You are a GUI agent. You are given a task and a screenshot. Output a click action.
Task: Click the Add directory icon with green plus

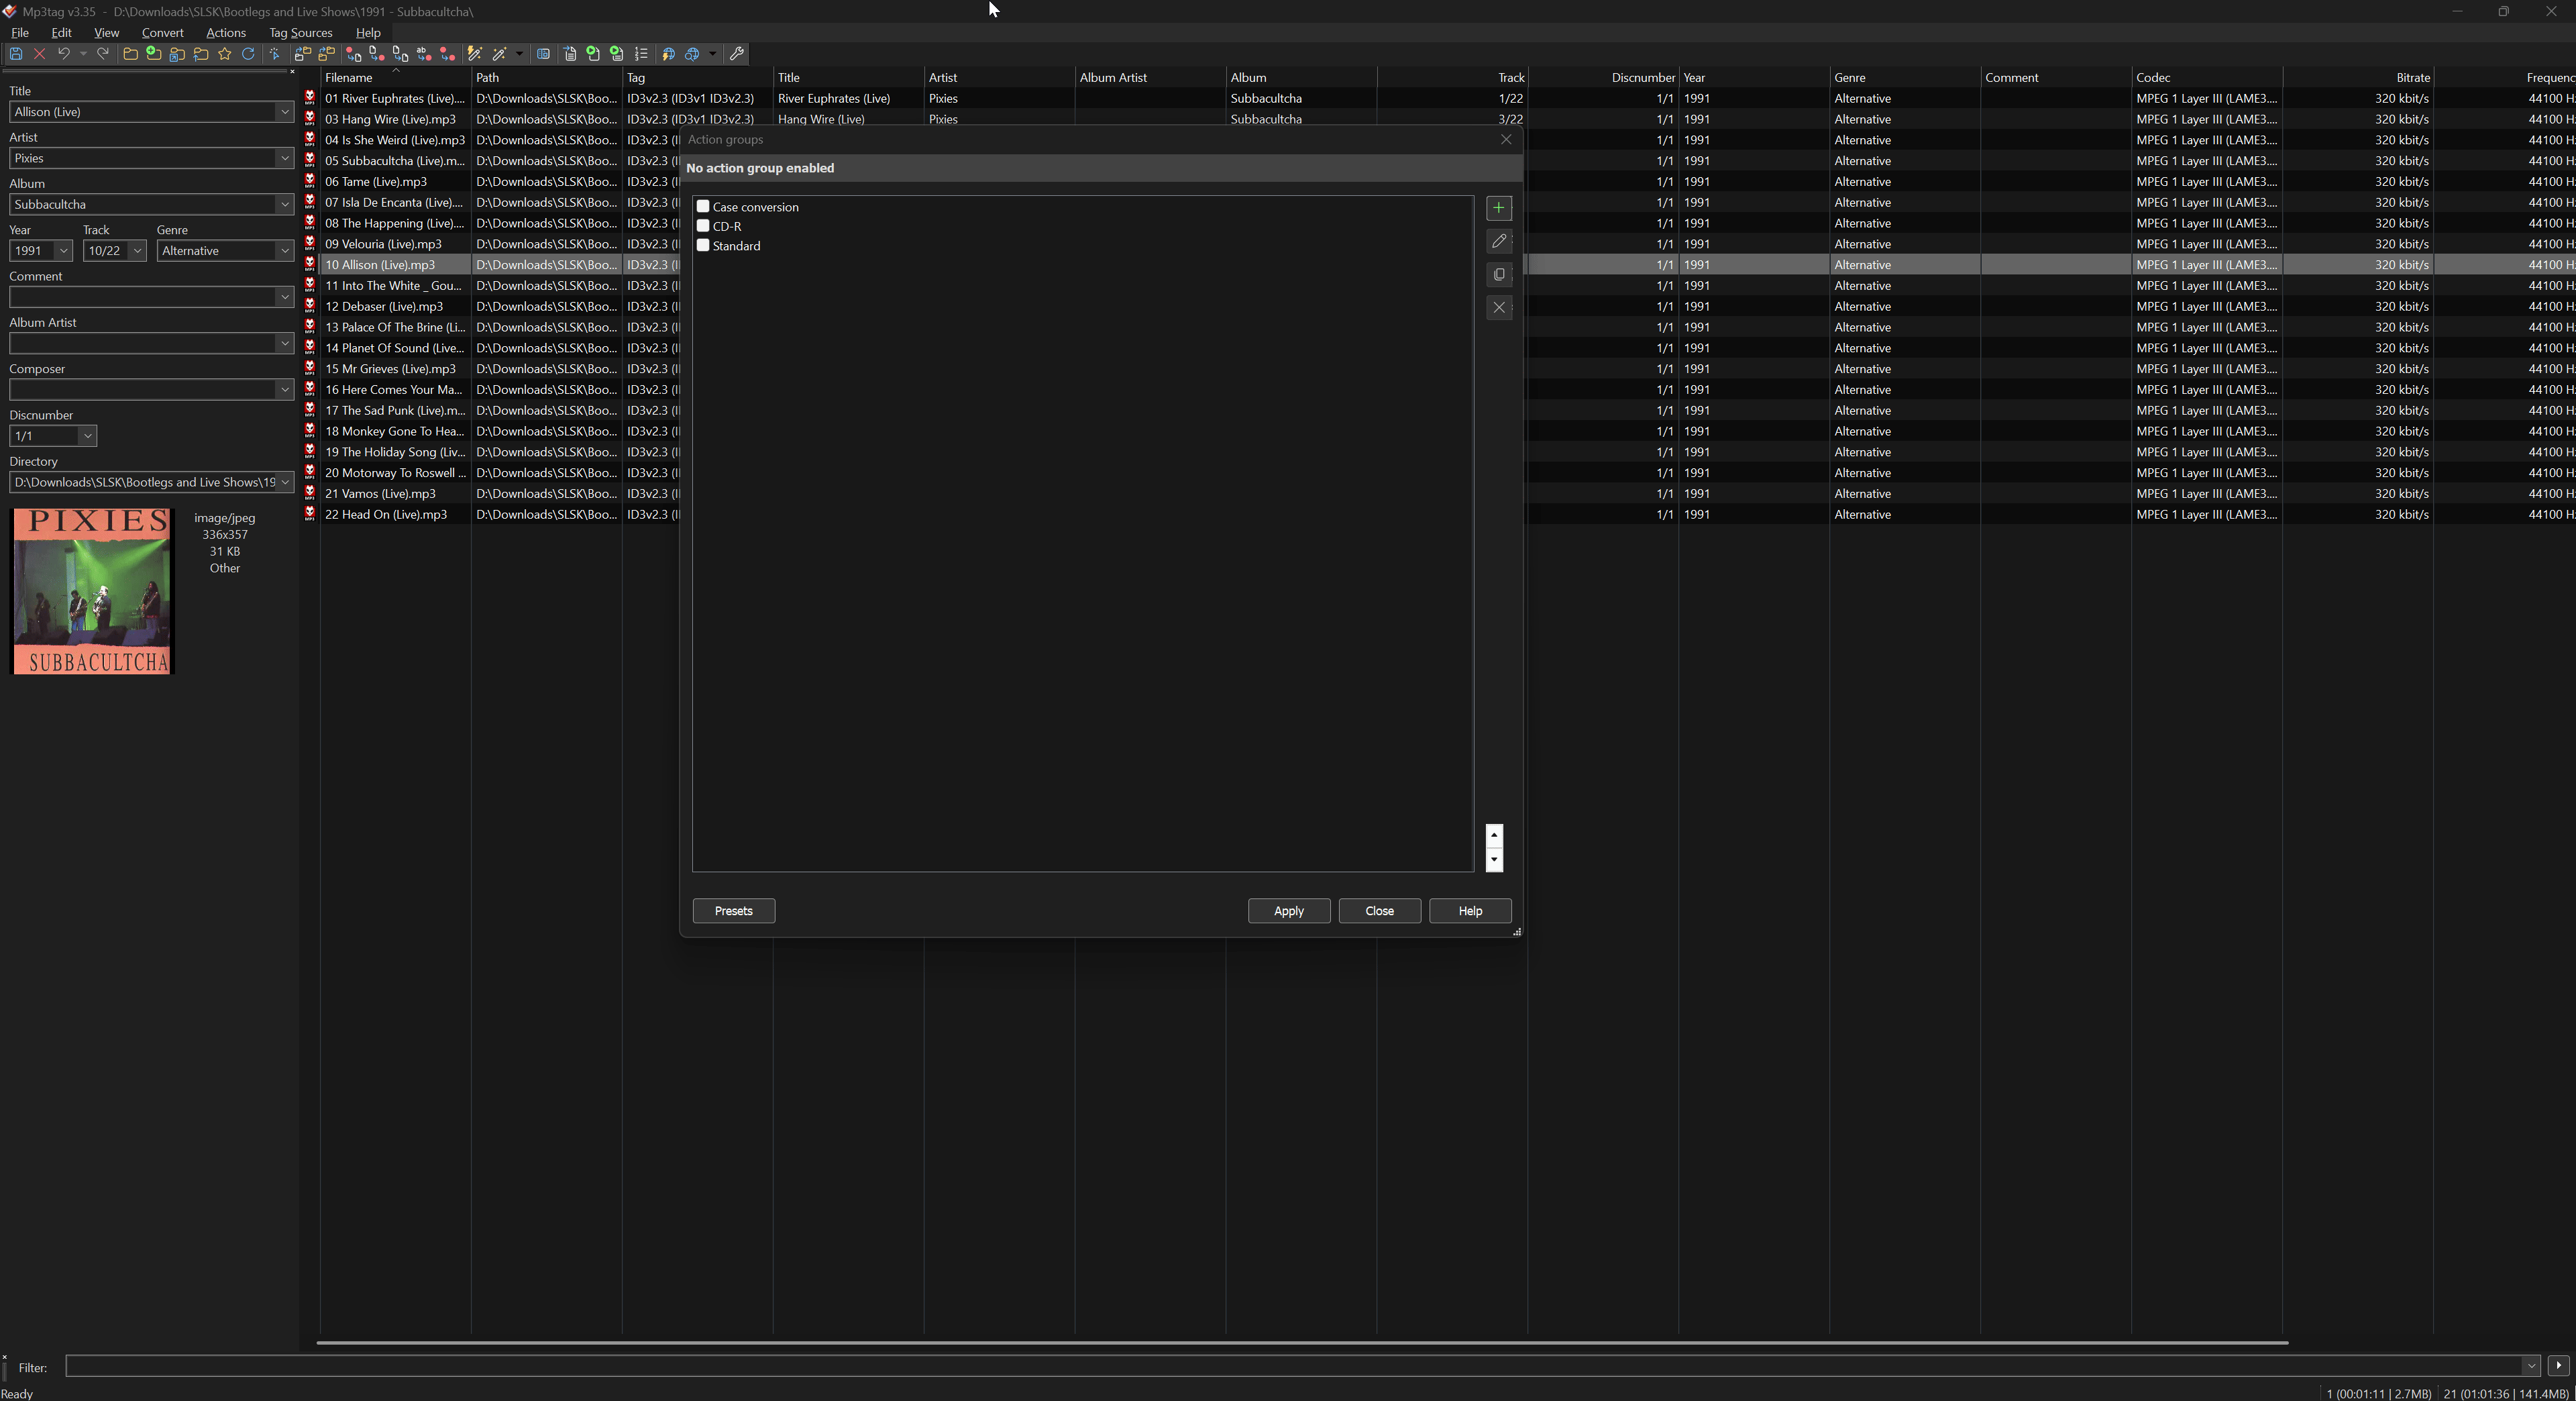coord(154,54)
